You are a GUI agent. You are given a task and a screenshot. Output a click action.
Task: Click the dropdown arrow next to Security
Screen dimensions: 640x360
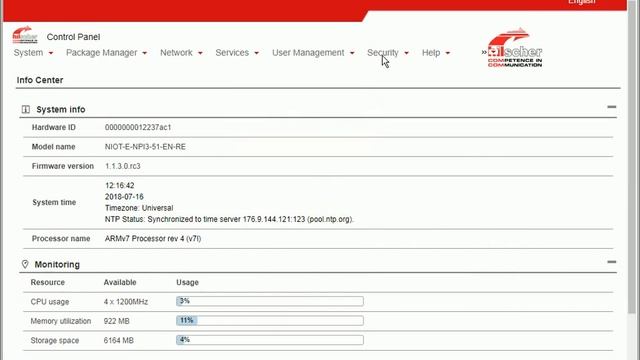tap(407, 53)
